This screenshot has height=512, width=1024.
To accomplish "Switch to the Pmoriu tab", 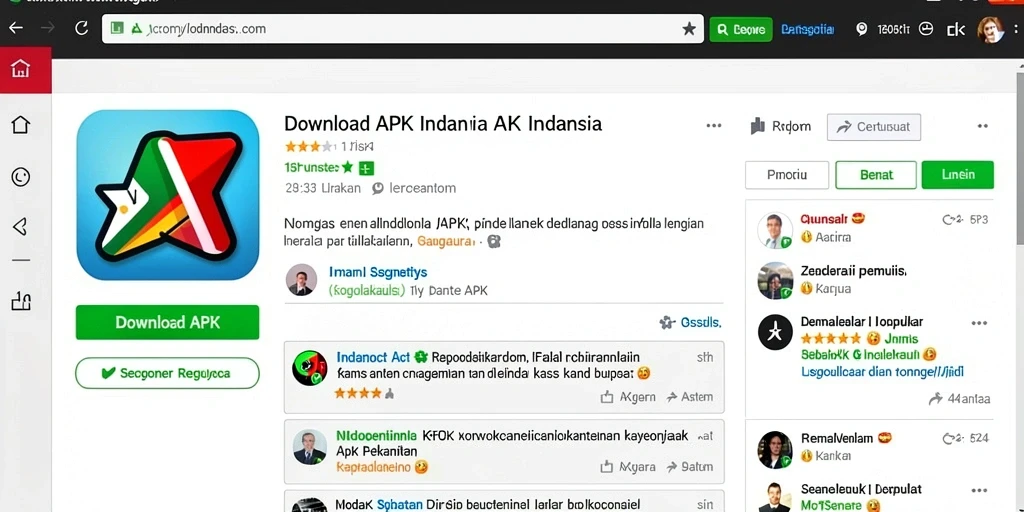I will (787, 175).
